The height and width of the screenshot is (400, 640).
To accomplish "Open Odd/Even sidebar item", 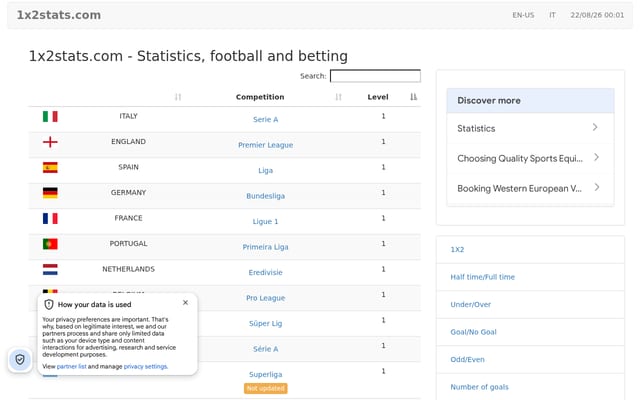I will click(x=467, y=360).
